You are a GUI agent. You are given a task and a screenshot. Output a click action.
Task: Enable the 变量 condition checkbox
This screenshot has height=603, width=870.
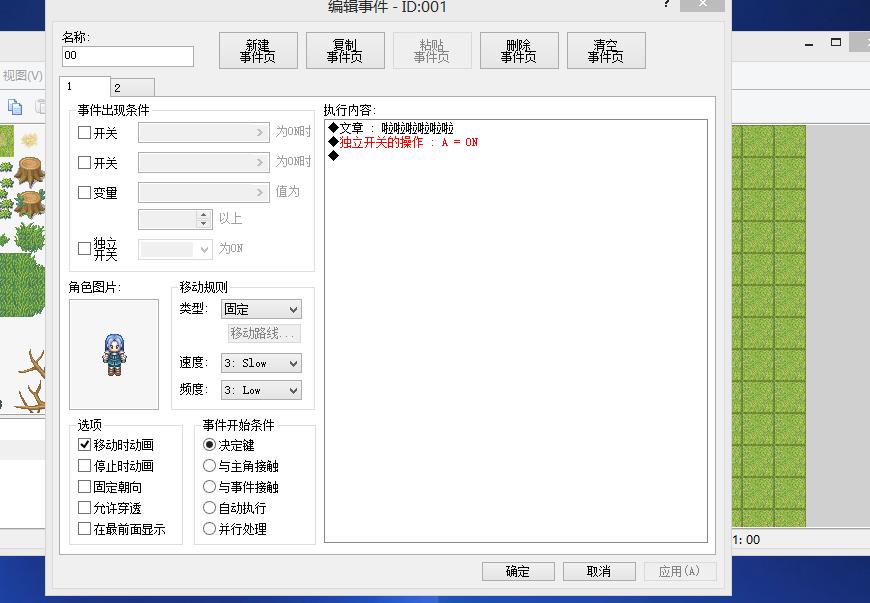pos(84,192)
